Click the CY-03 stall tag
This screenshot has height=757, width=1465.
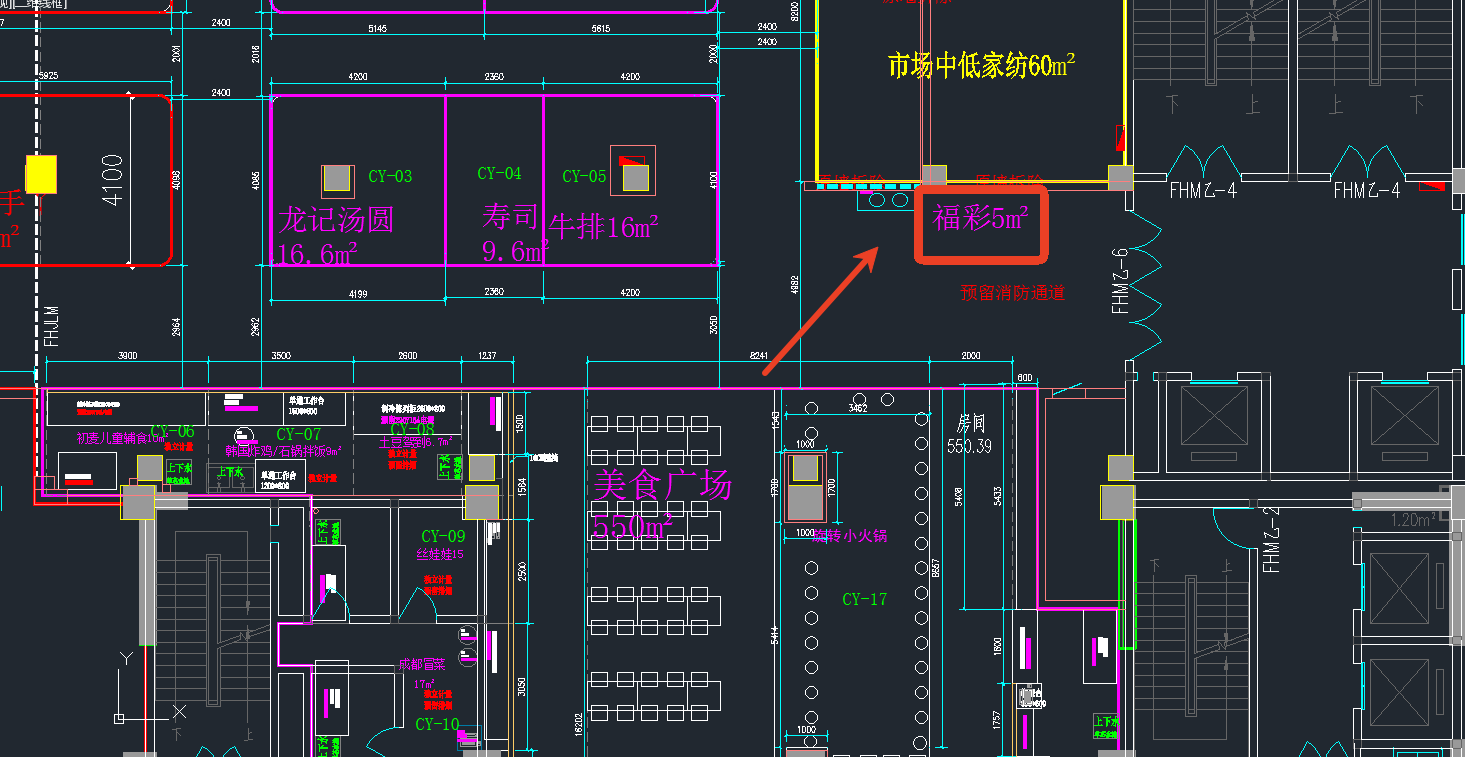coord(390,177)
